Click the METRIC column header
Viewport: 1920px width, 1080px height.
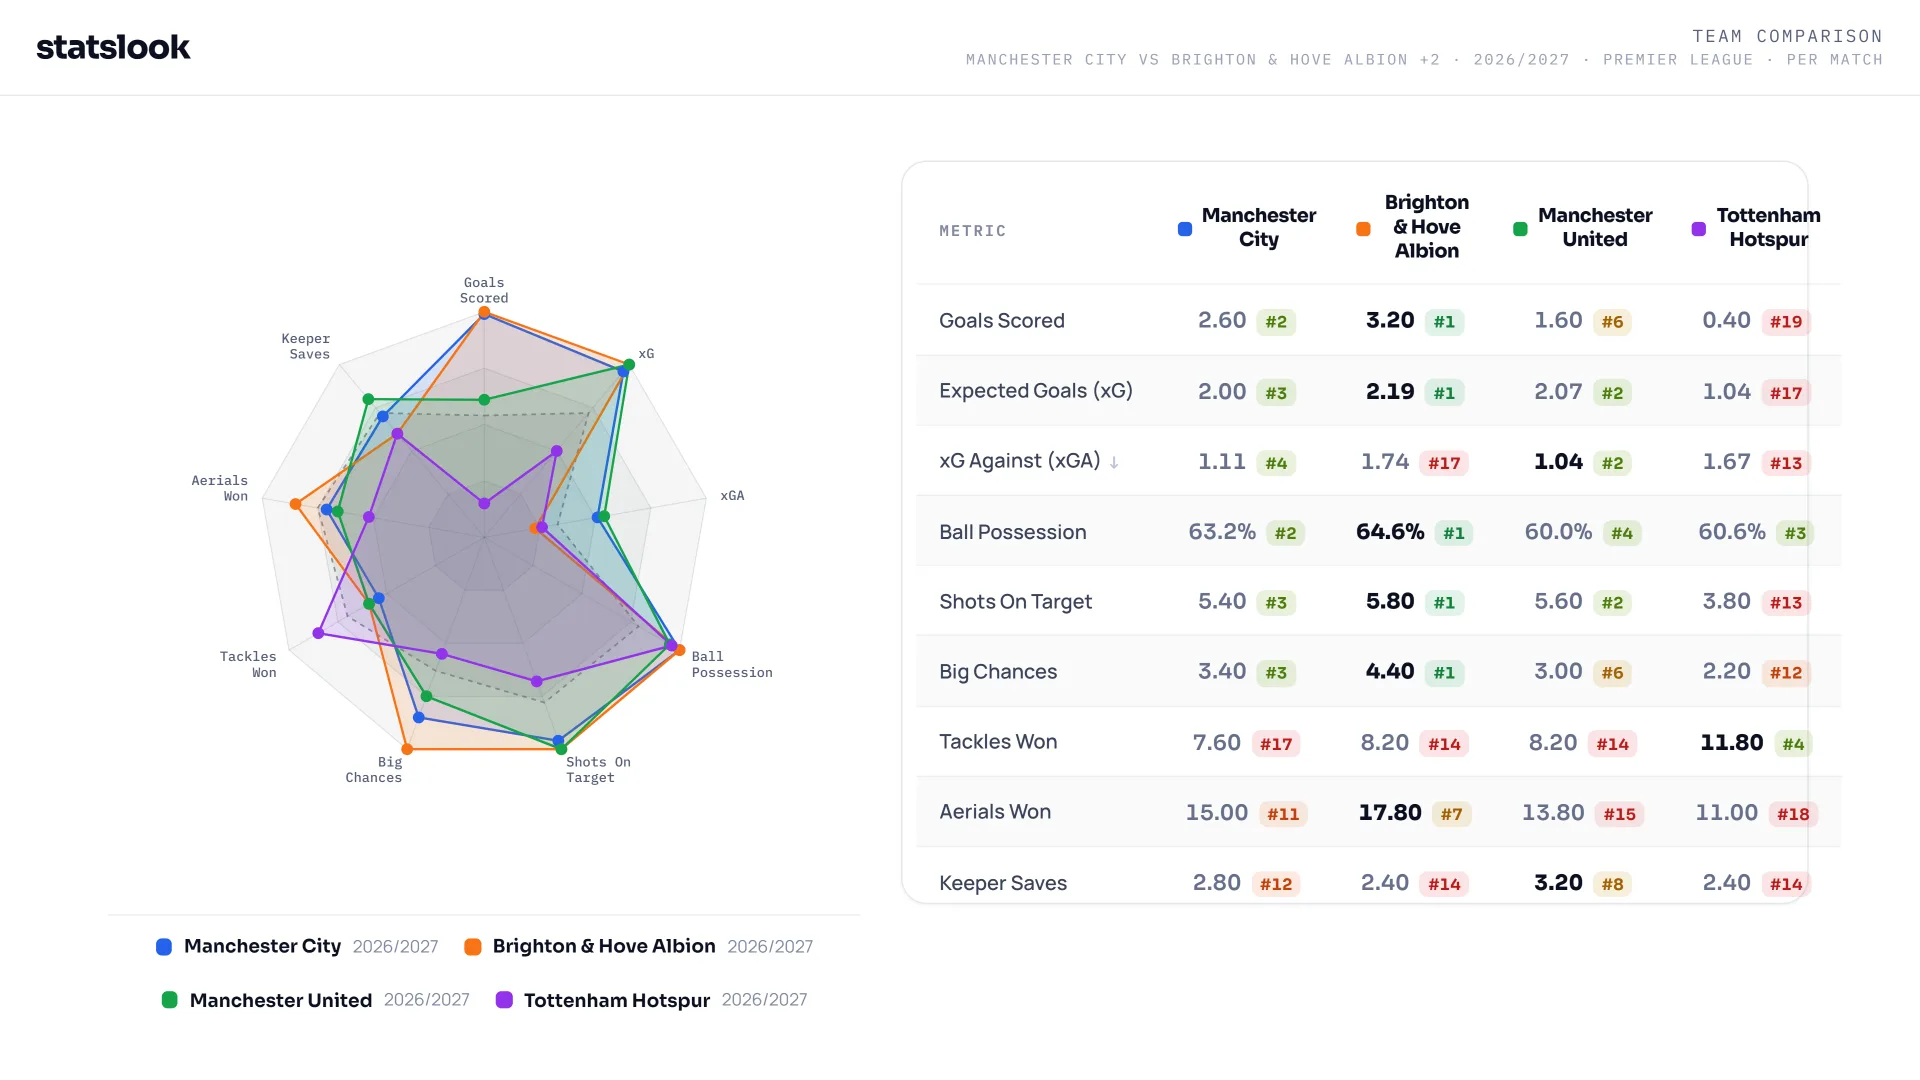point(972,231)
